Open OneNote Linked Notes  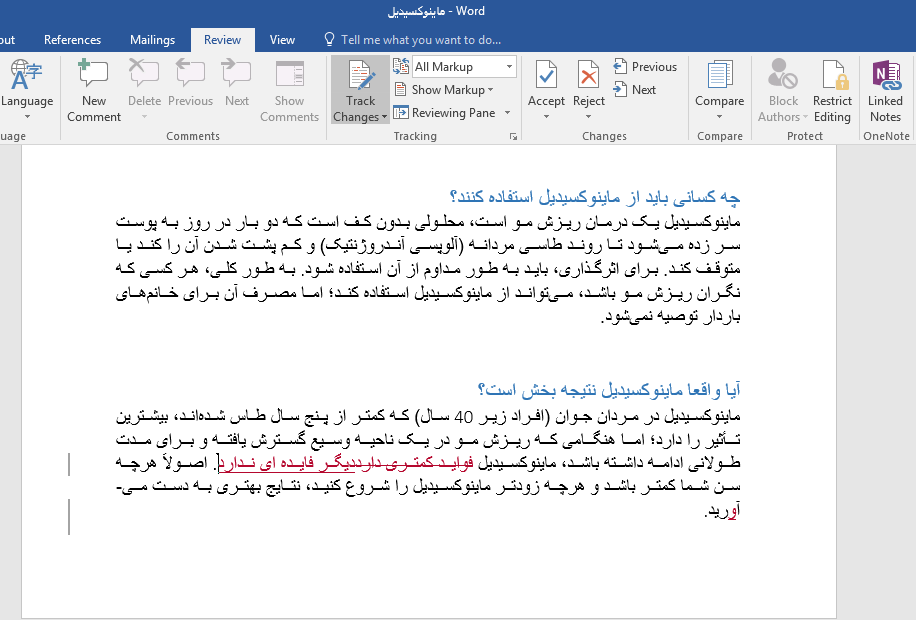pos(886,91)
